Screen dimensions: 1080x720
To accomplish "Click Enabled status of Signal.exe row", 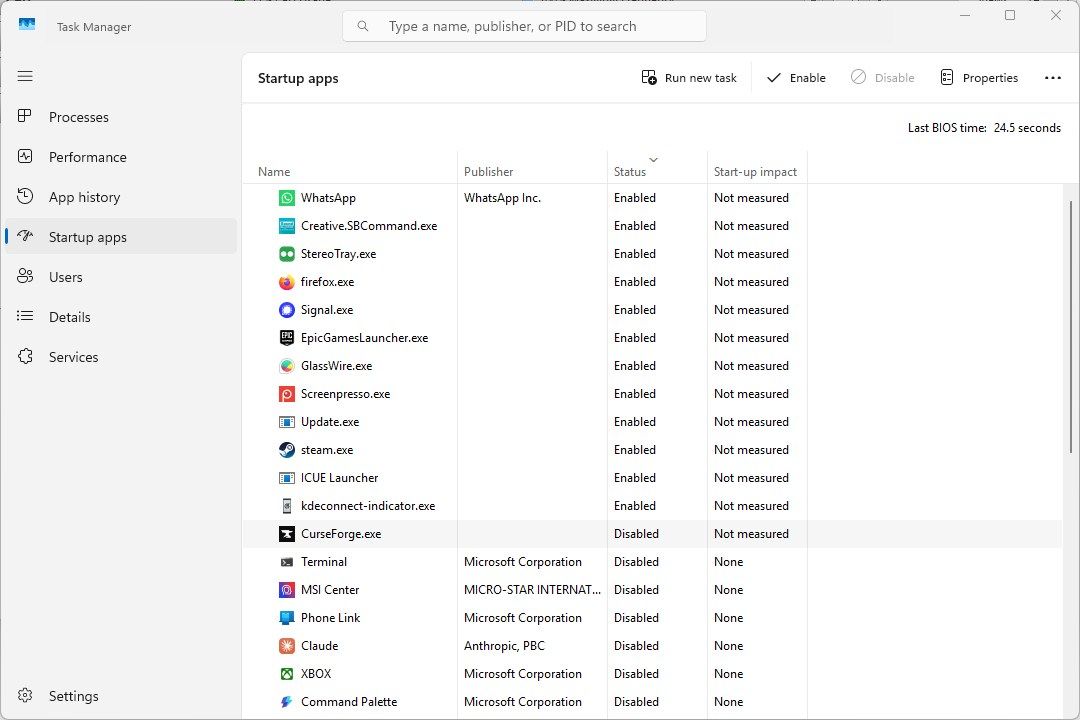I will coord(634,310).
